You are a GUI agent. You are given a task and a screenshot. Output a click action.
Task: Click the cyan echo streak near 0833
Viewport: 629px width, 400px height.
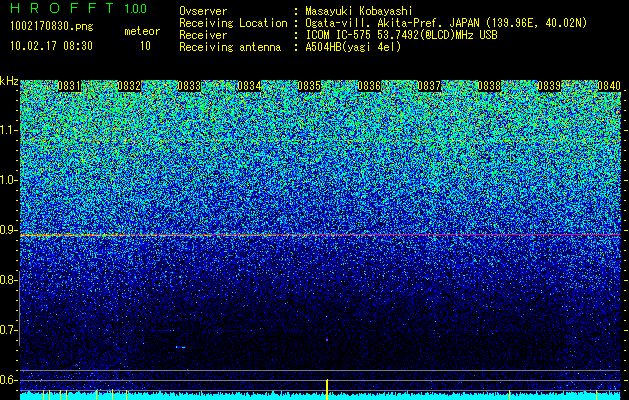181,347
